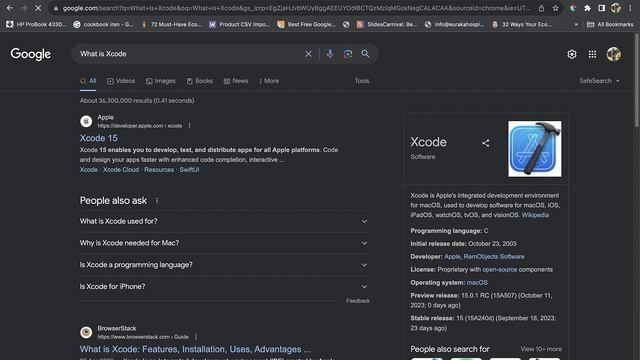Image resolution: width=640 pixels, height=360 pixels.
Task: Switch to the Books tab
Action: tap(200, 81)
